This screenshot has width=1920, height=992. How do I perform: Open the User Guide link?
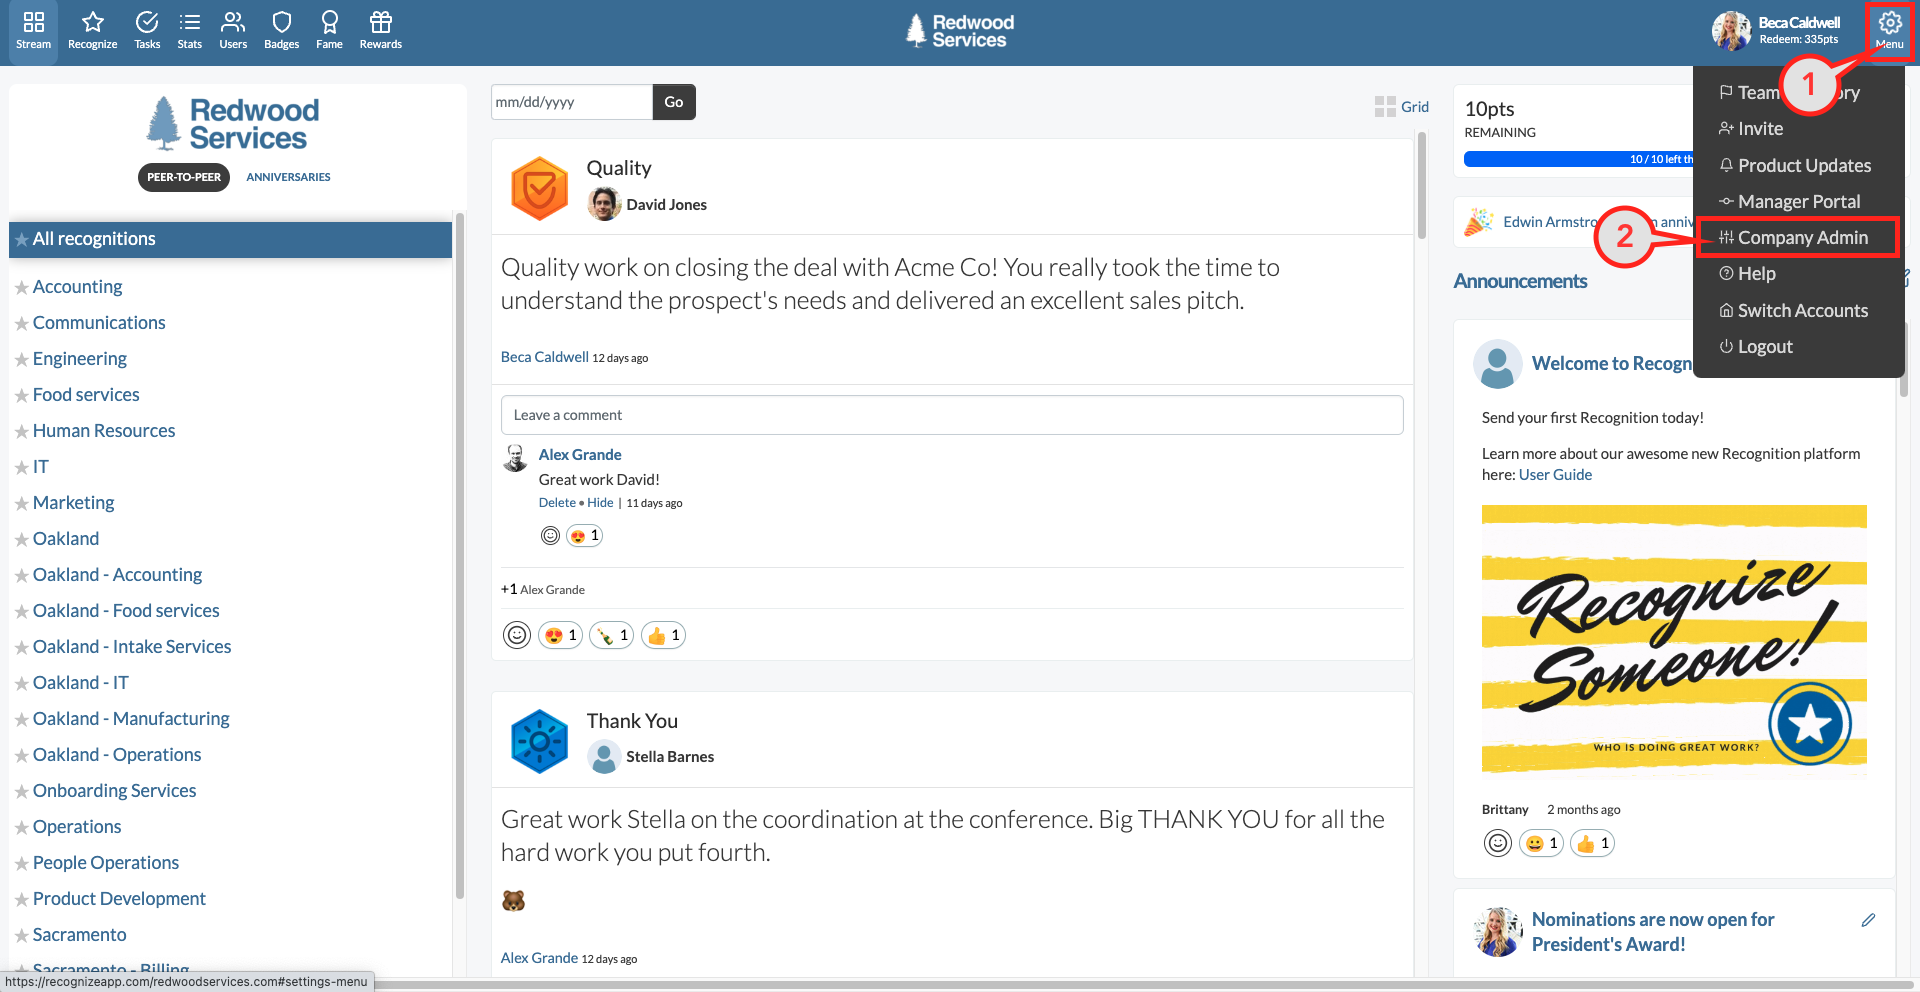pyautogui.click(x=1555, y=474)
